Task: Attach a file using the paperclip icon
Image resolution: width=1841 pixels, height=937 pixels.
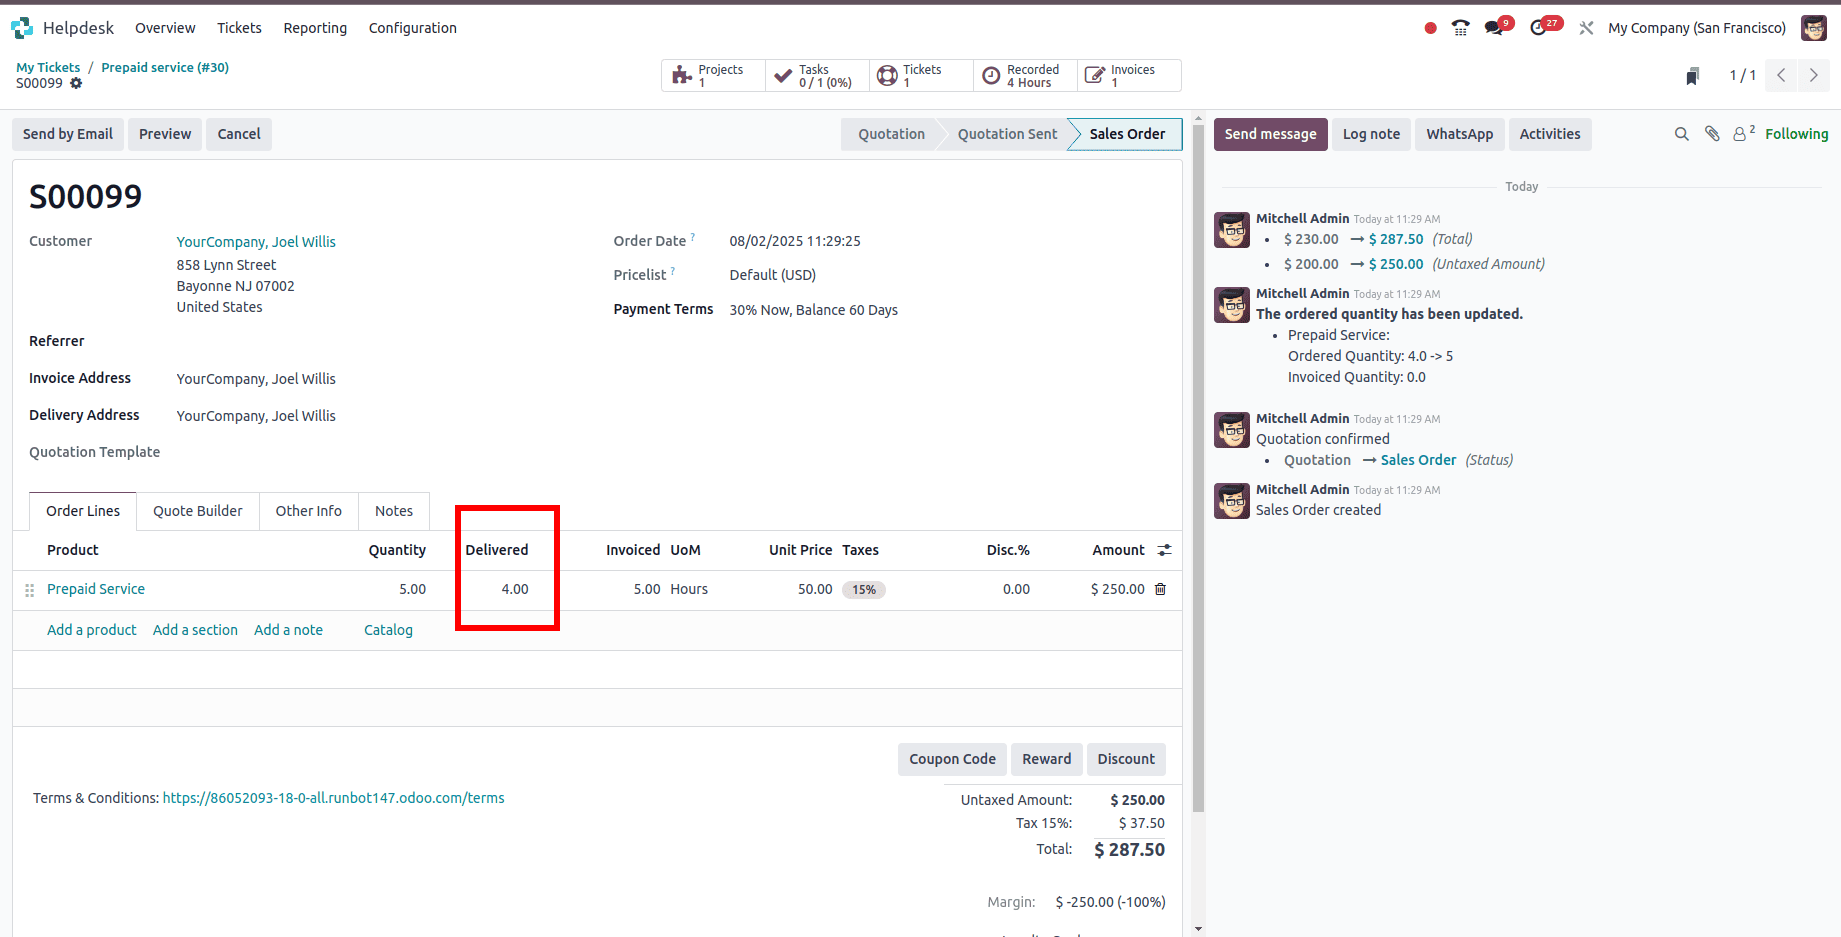Action: point(1711,133)
